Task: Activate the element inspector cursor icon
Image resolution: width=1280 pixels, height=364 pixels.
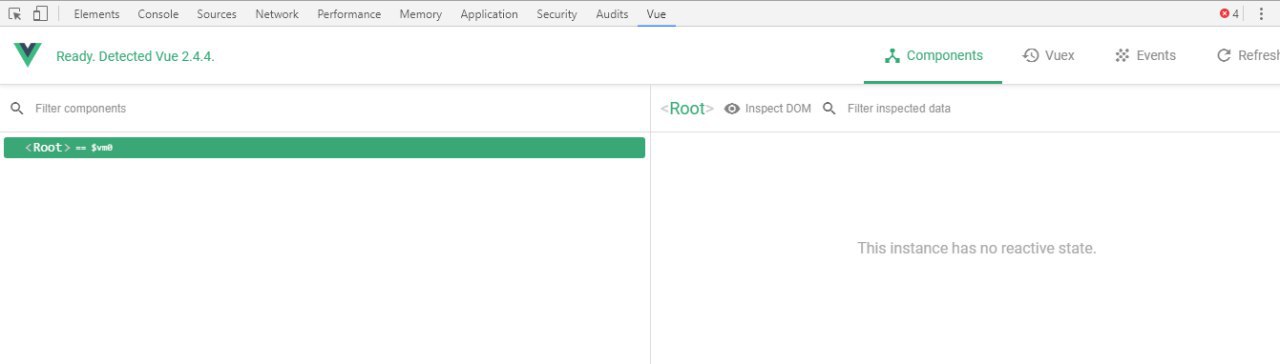Action: pos(15,14)
